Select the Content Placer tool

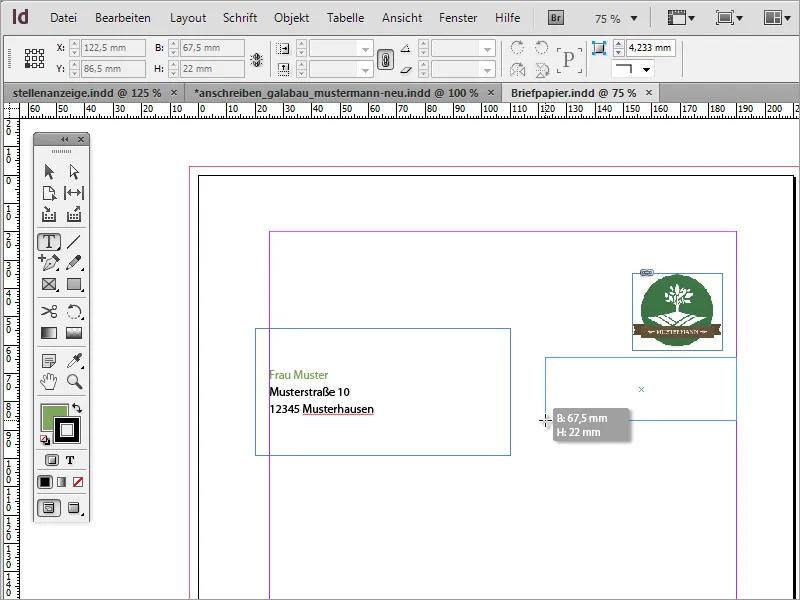(74, 215)
